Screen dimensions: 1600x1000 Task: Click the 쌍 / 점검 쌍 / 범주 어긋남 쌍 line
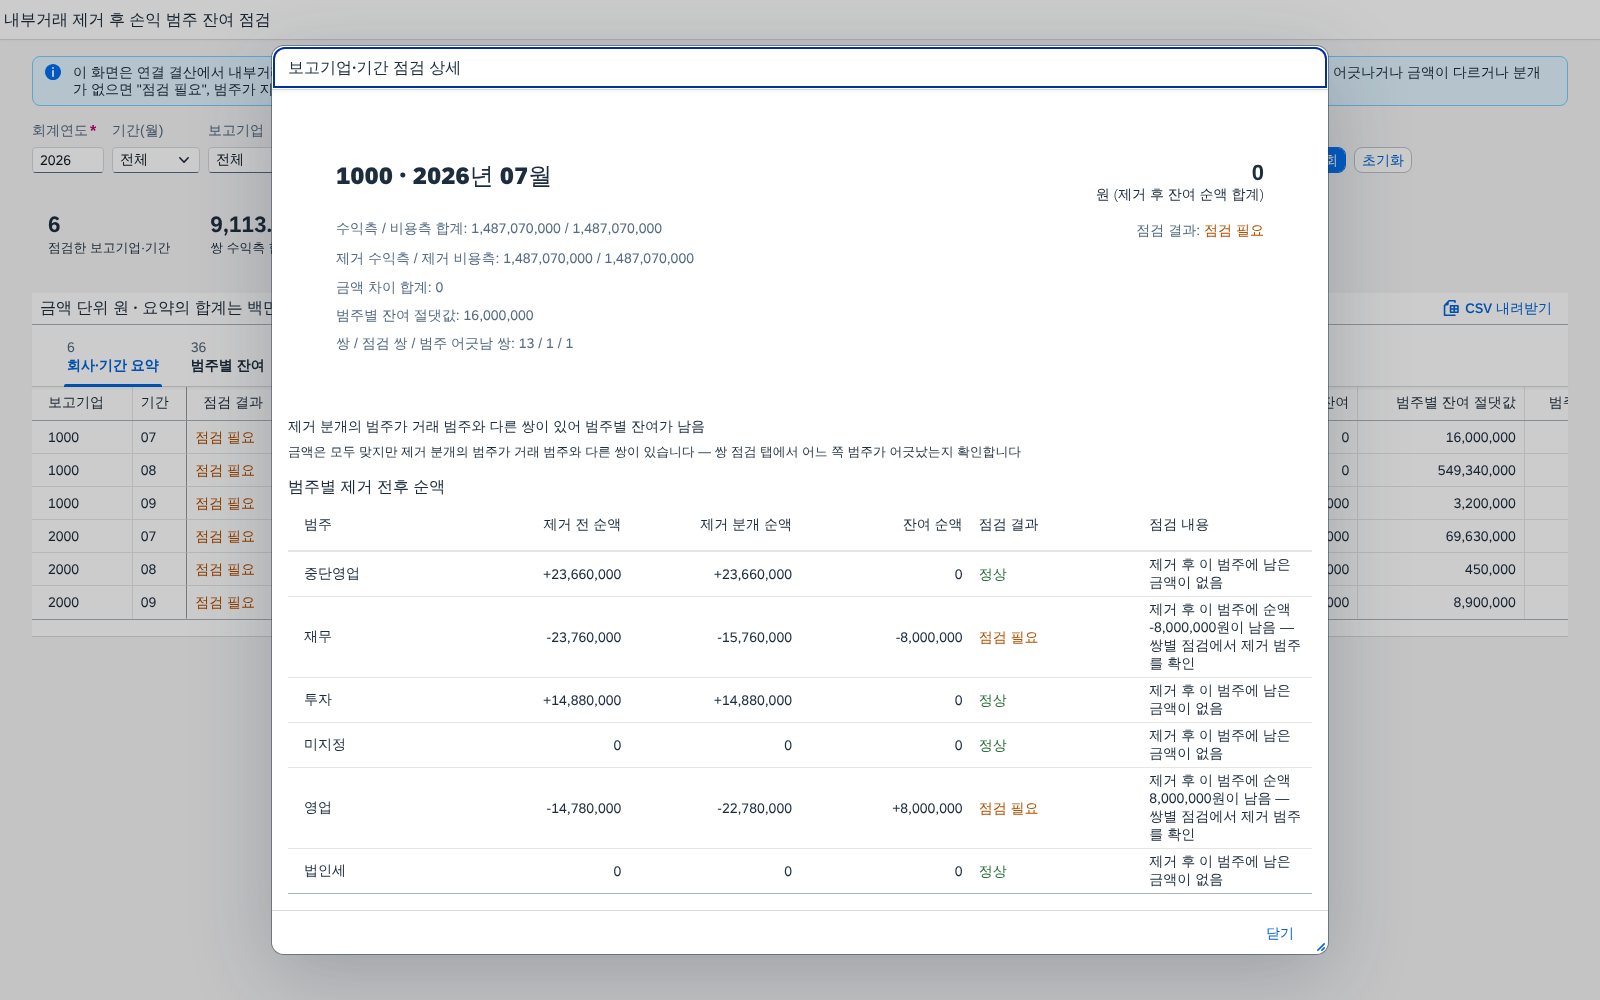[x=455, y=343]
